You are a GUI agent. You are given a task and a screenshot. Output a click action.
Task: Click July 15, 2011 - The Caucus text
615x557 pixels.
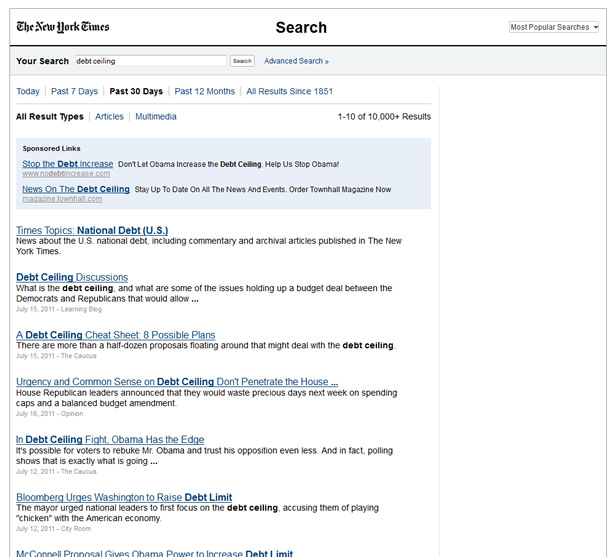(56, 356)
